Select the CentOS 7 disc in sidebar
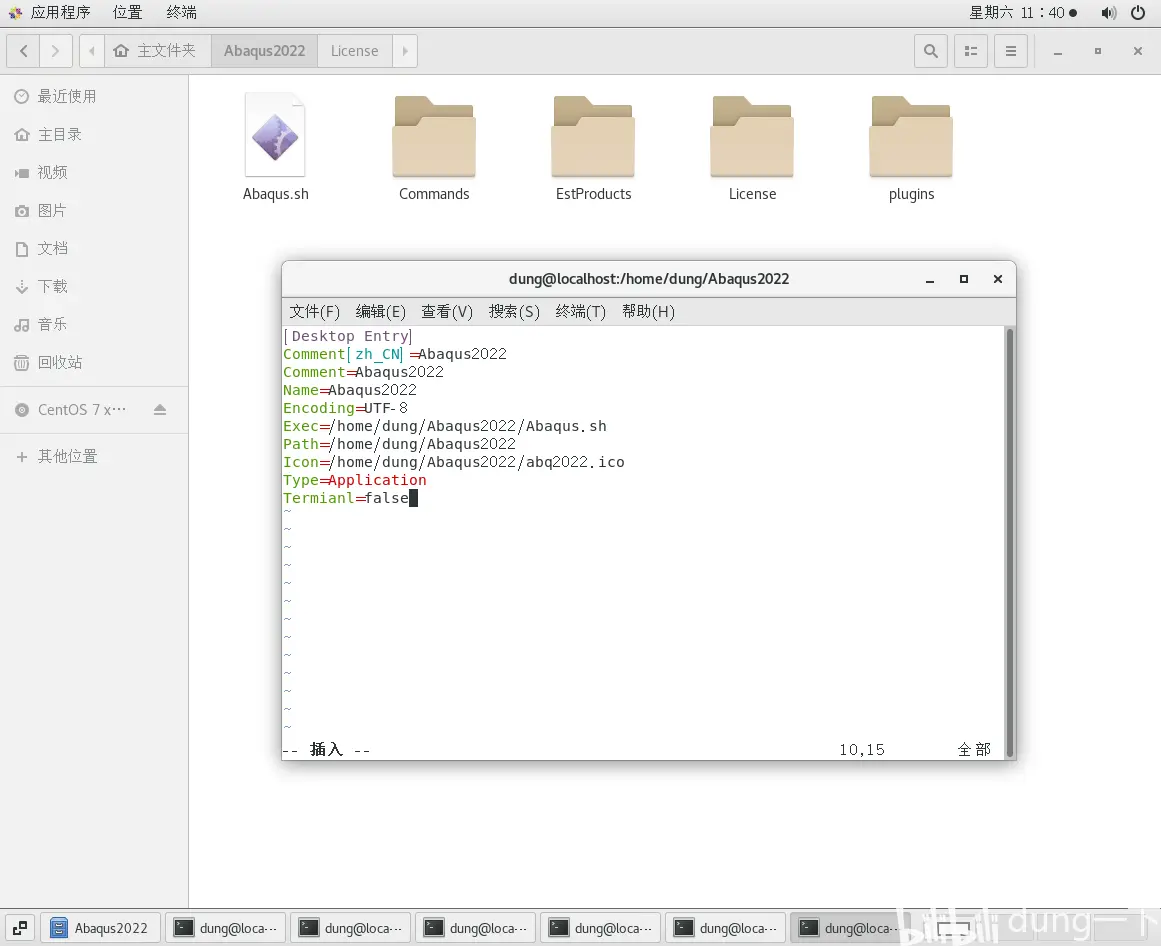This screenshot has width=1161, height=946. click(81, 410)
